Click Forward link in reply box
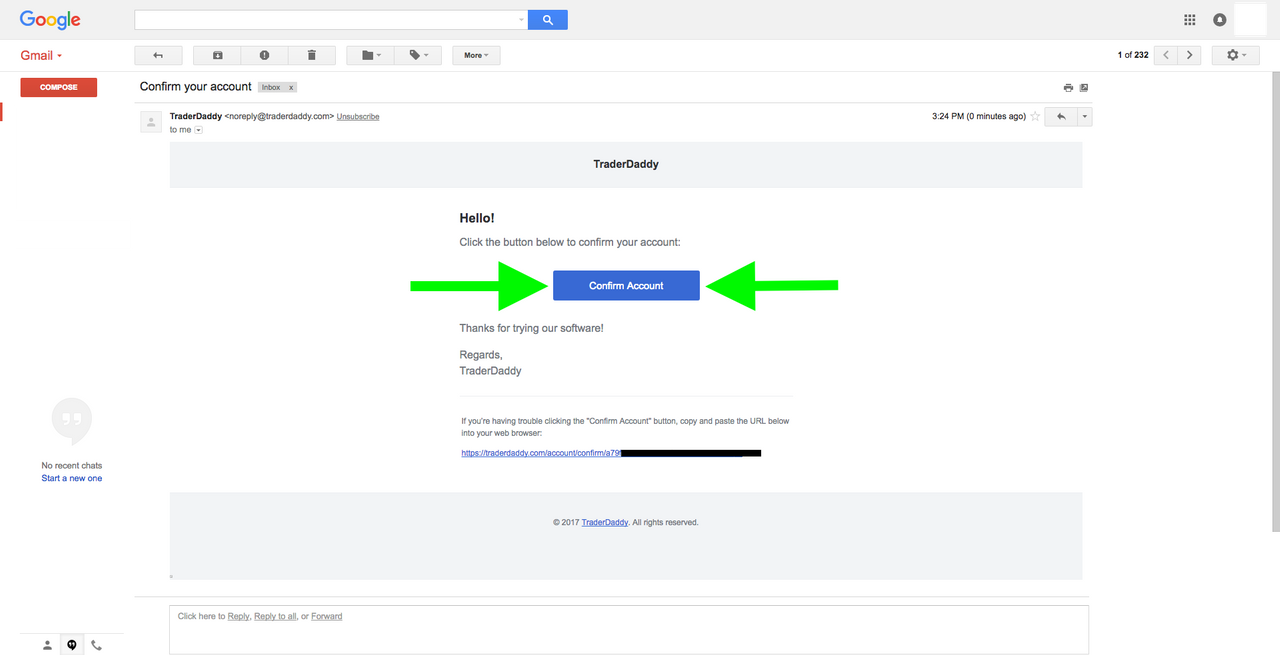 click(x=327, y=616)
